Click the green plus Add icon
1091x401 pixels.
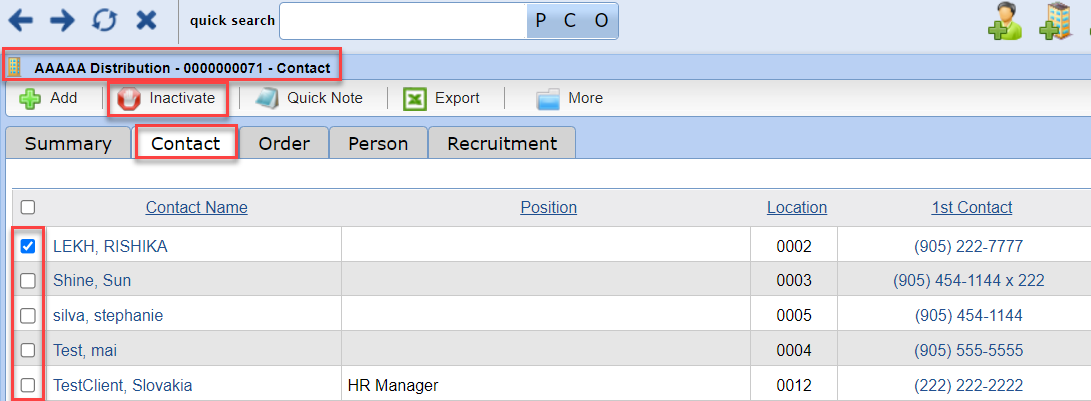(30, 99)
